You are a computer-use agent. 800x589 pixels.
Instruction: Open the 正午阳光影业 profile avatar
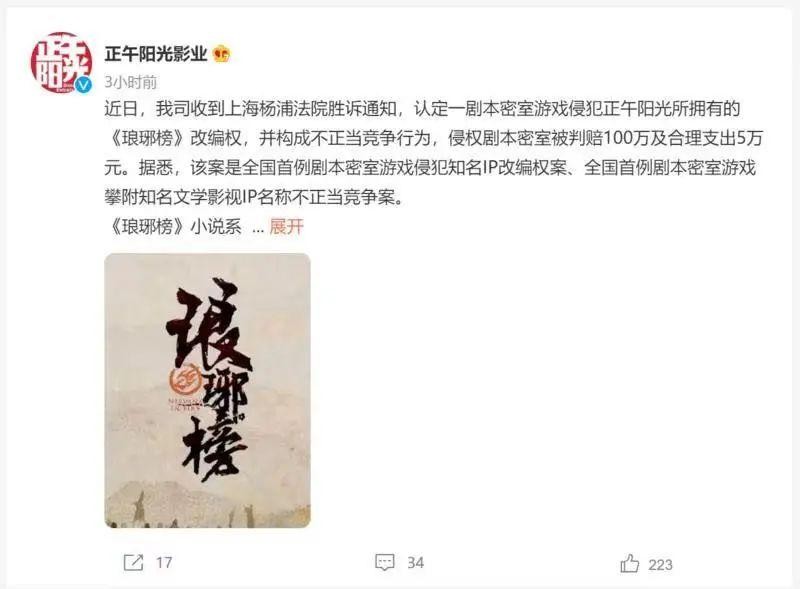(x=61, y=63)
